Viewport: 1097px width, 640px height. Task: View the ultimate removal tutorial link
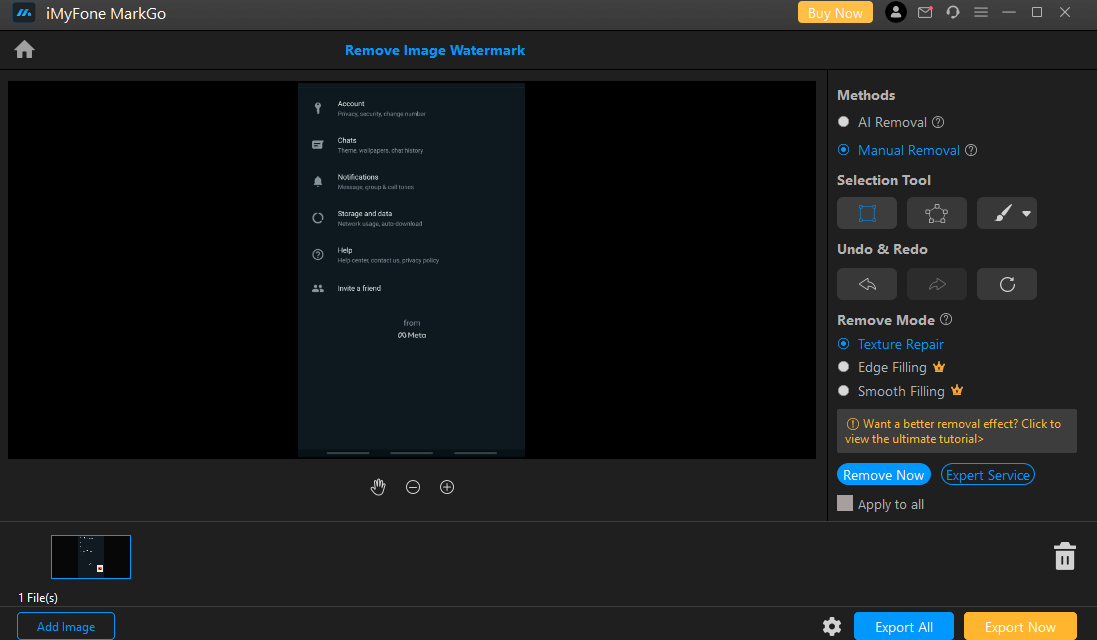(956, 431)
